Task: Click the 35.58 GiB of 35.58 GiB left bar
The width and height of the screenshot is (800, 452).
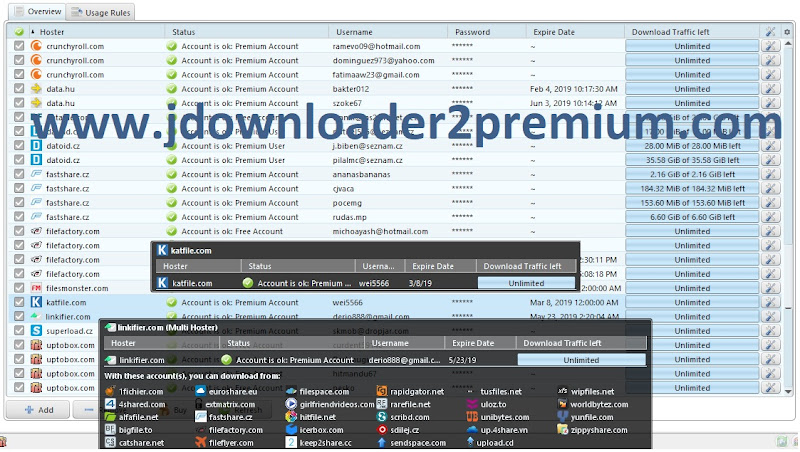Action: (692, 160)
